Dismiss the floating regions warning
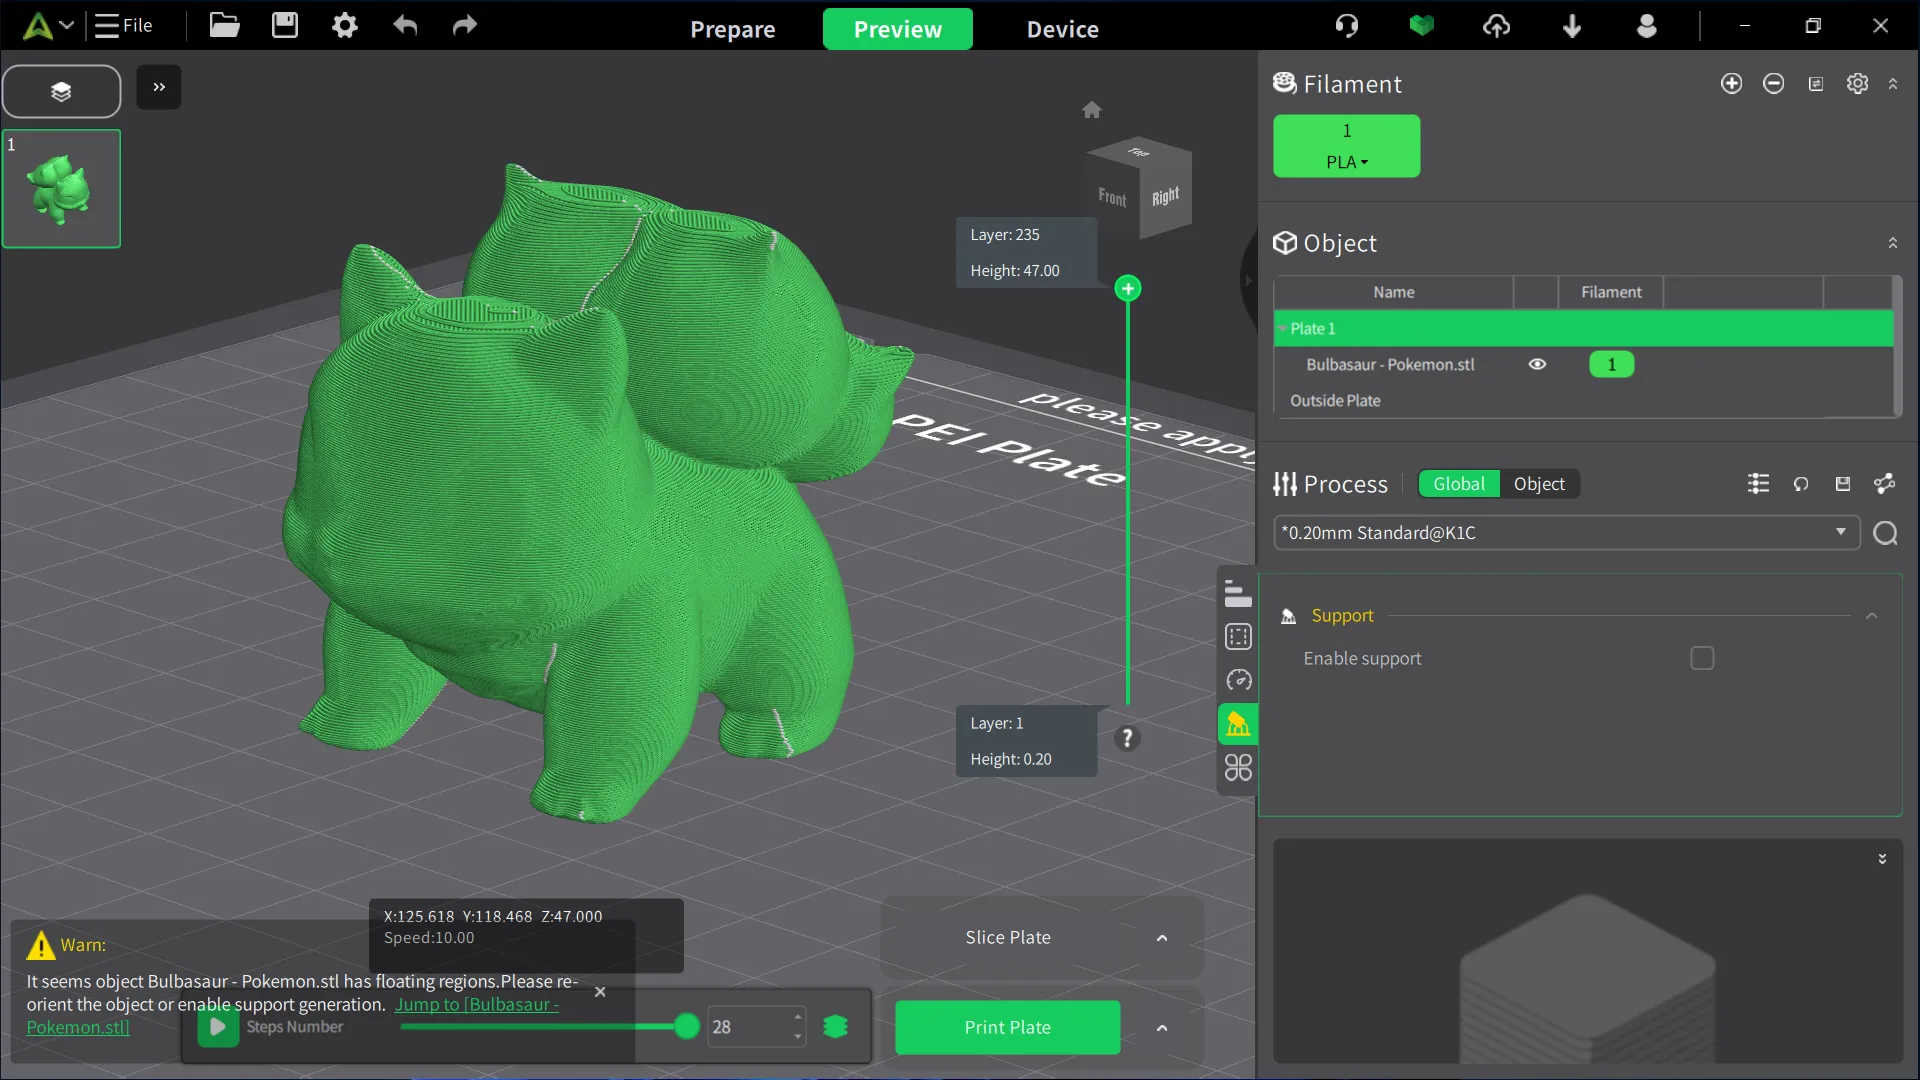The image size is (1920, 1080). 600,992
